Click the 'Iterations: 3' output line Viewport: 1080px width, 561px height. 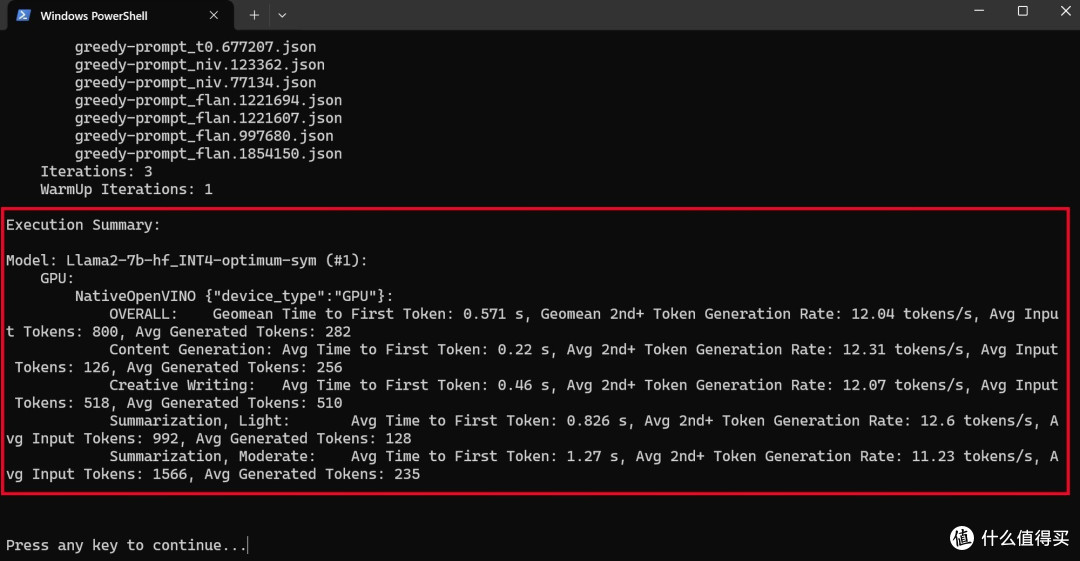[96, 172]
